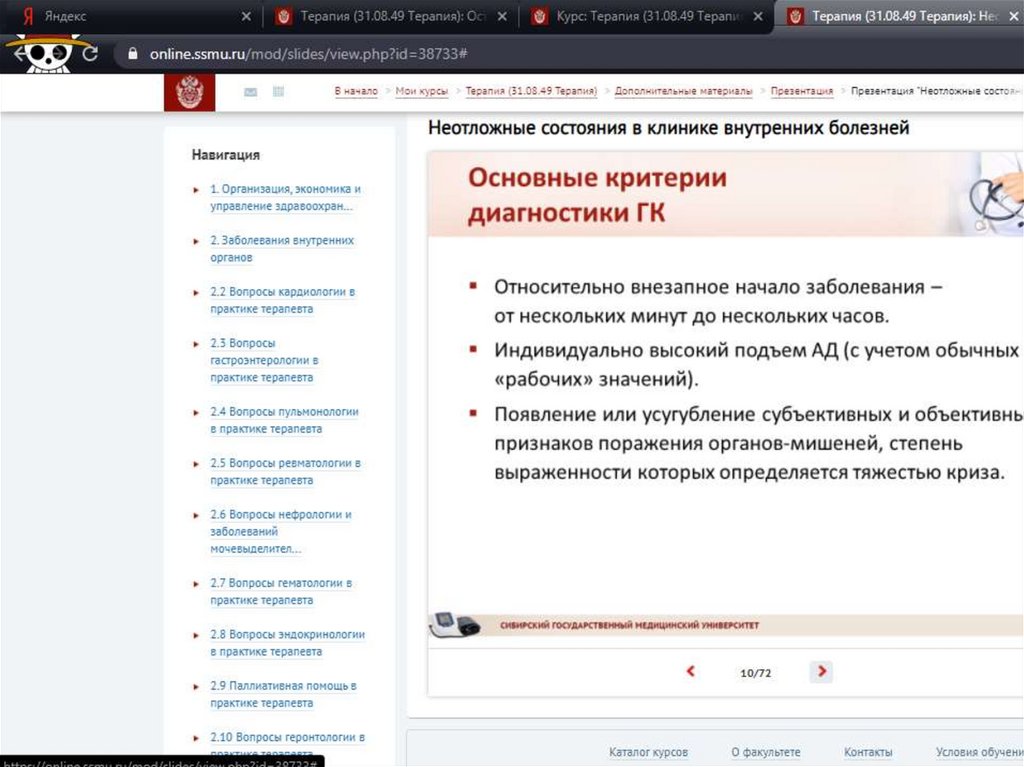Switch to Курс: Терапия tab

(x=647, y=16)
